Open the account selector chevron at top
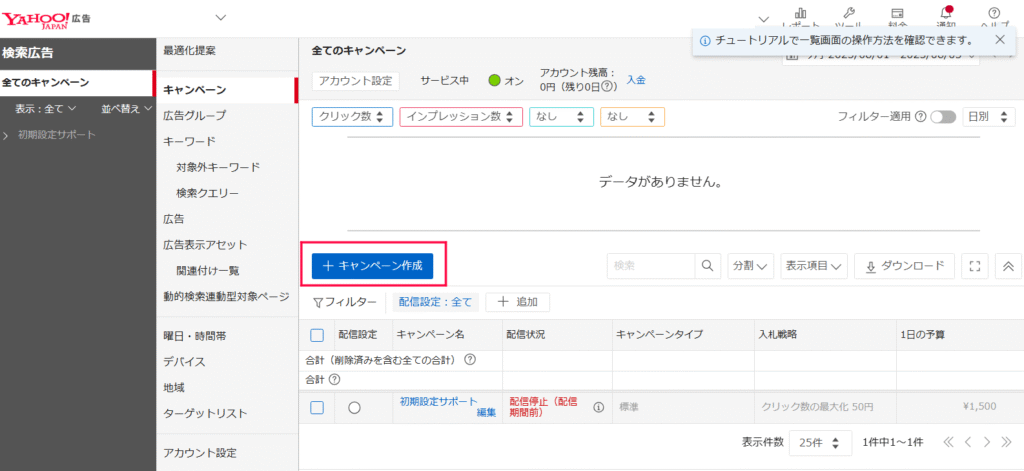 (221, 16)
